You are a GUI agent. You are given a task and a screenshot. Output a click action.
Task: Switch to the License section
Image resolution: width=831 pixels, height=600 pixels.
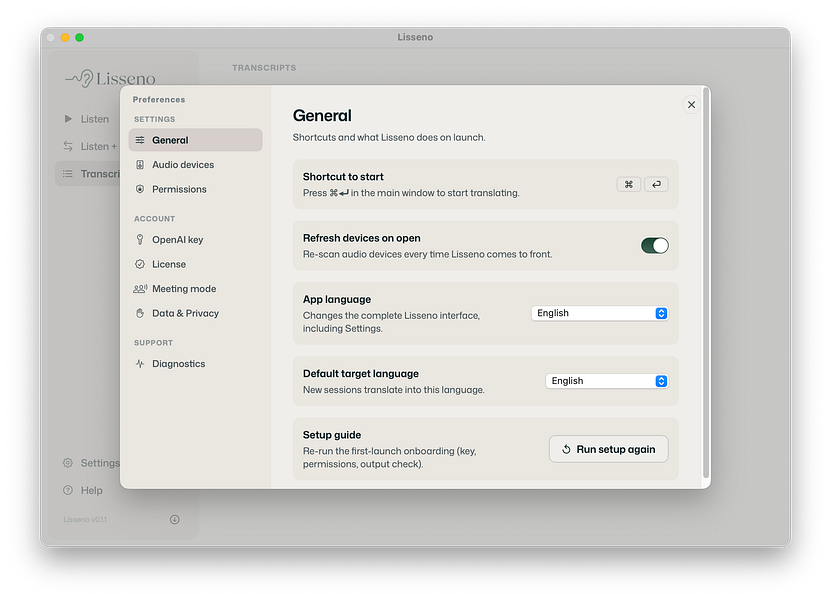tap(196, 264)
